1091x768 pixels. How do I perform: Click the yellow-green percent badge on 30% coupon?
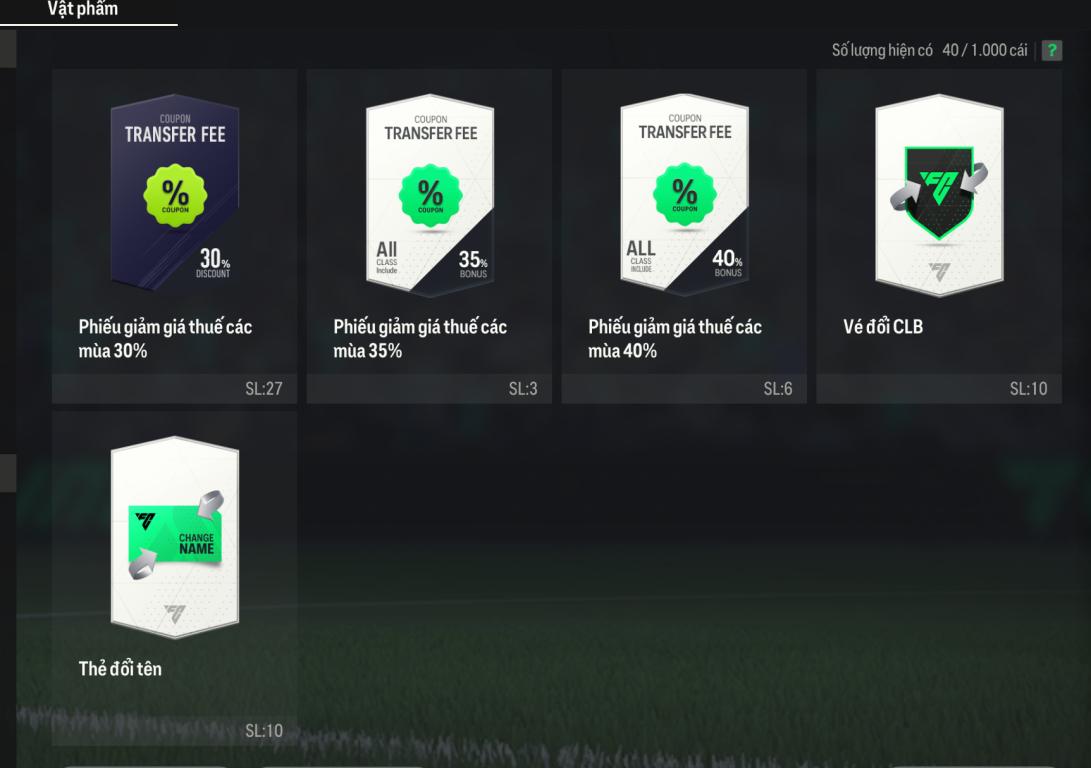pyautogui.click(x=175, y=195)
